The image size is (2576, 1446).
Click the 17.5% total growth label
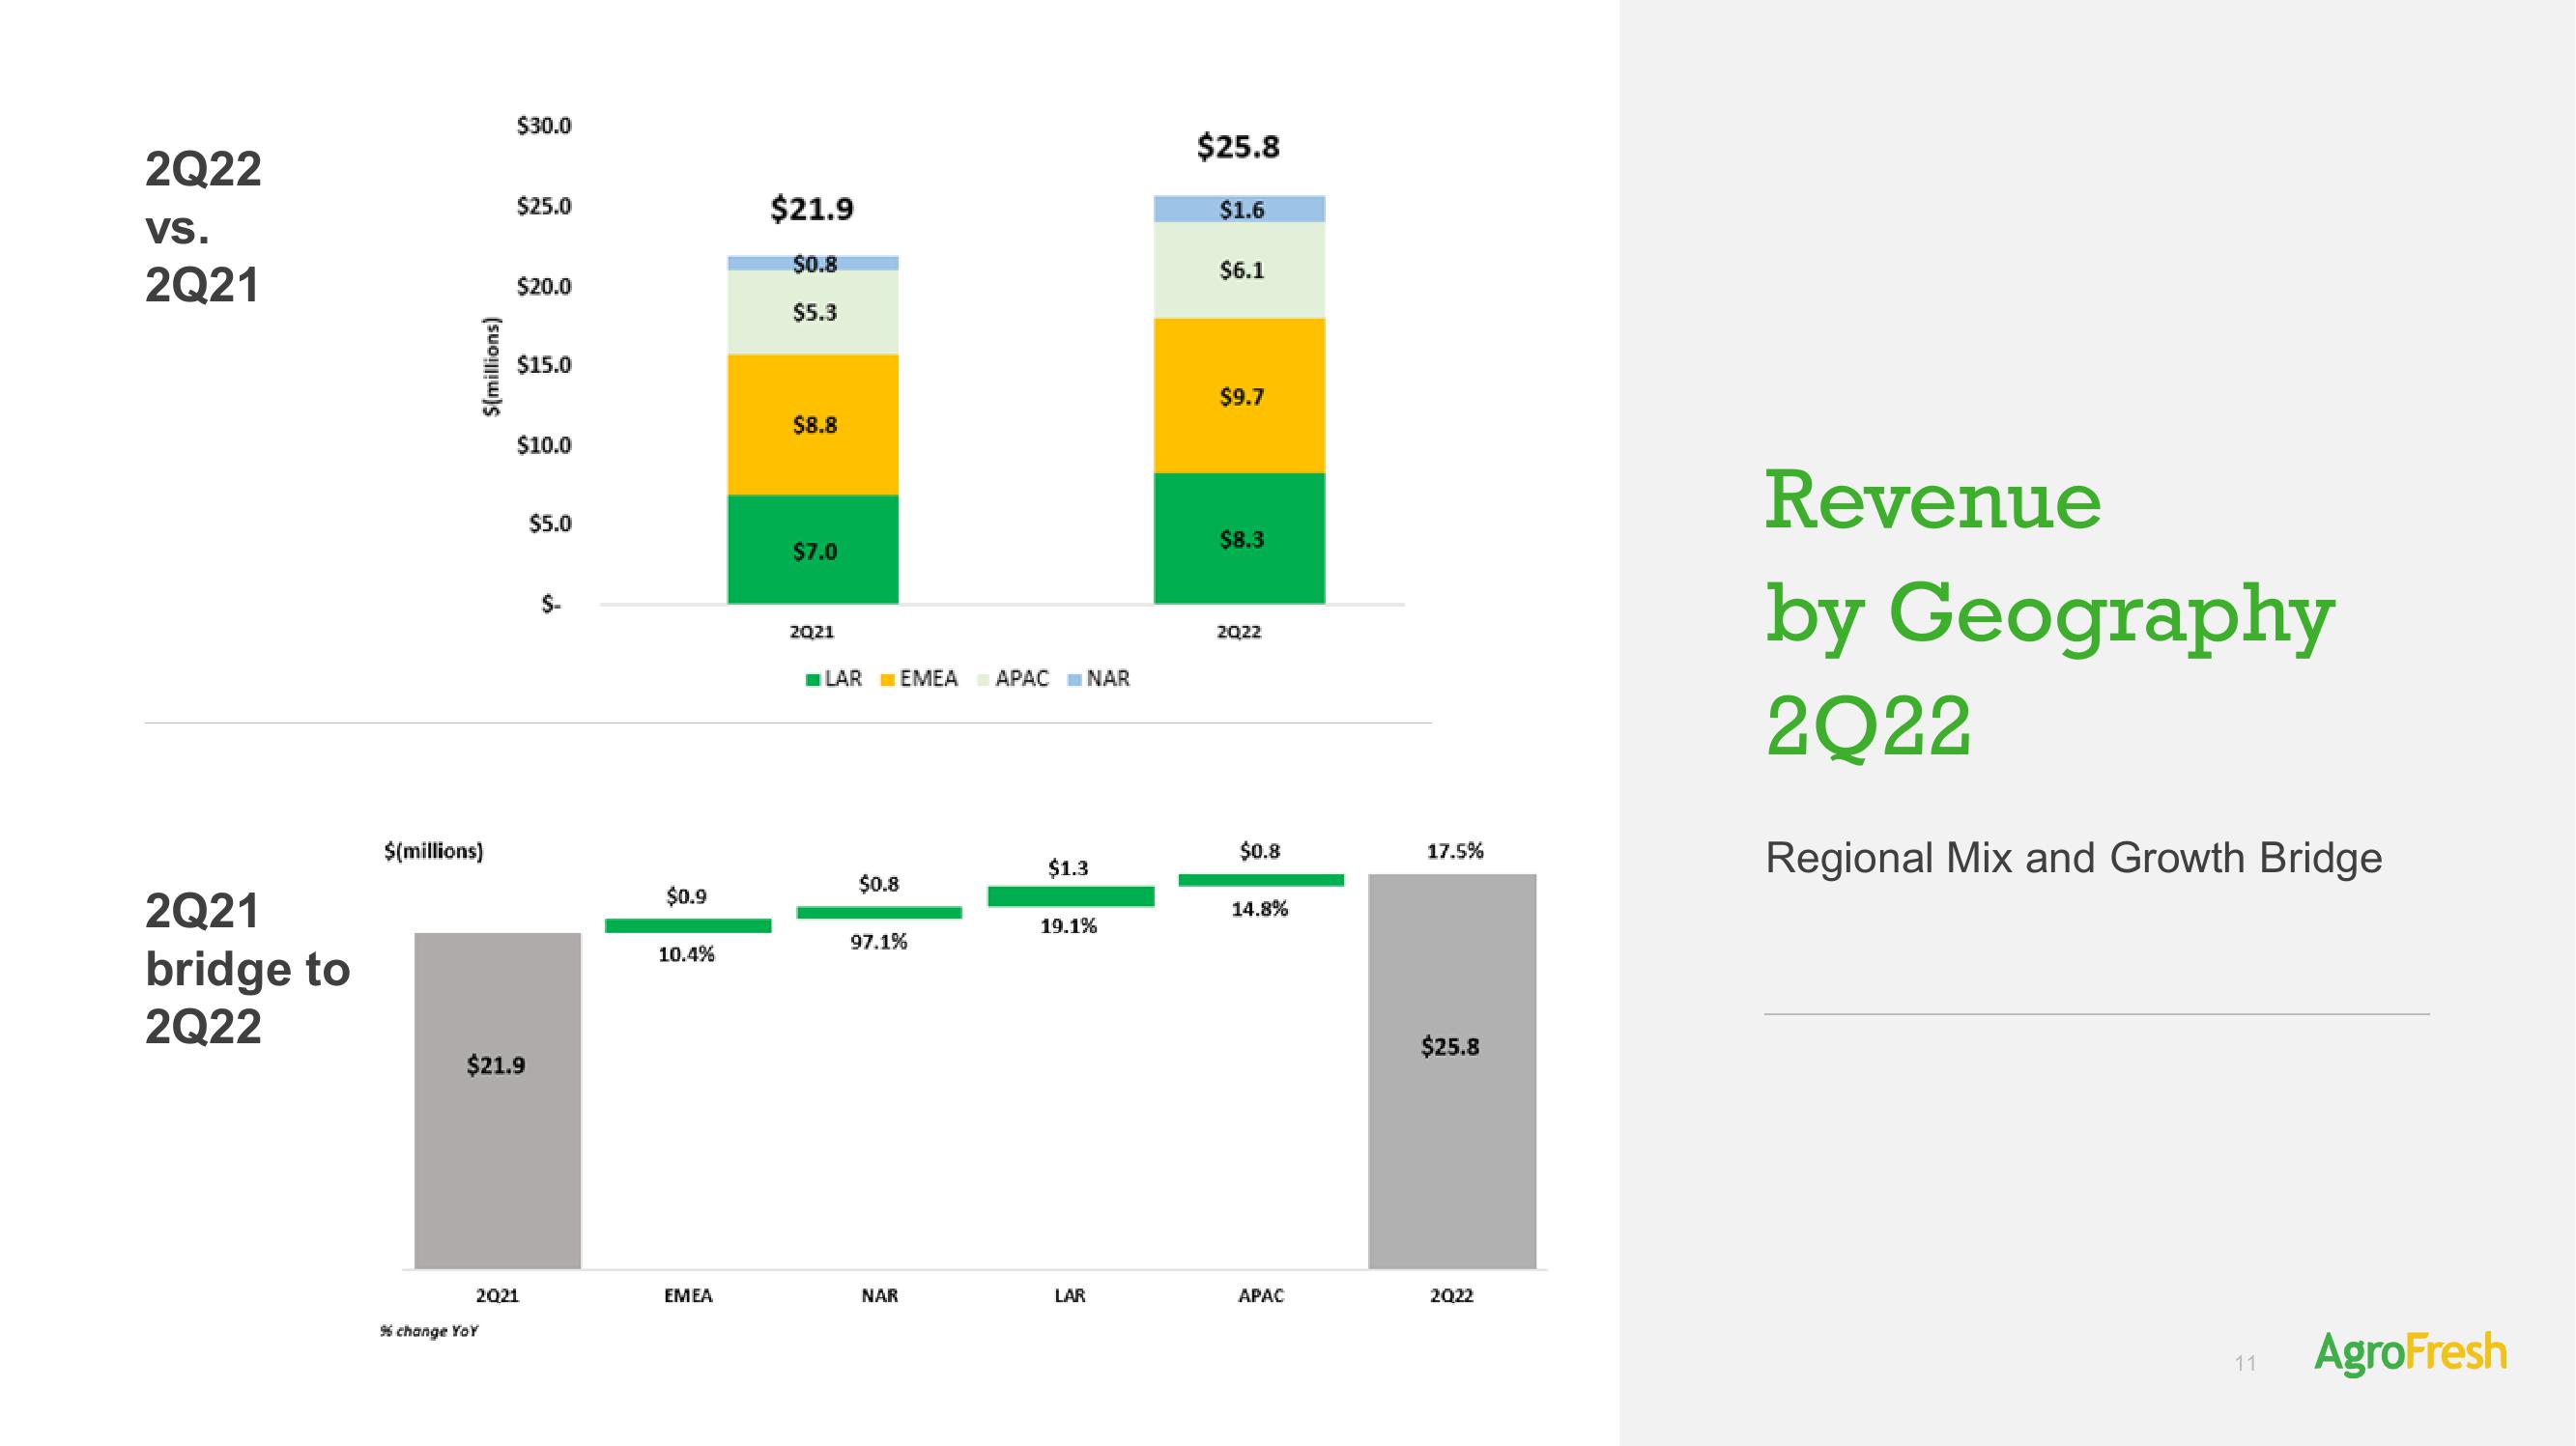pos(1455,851)
